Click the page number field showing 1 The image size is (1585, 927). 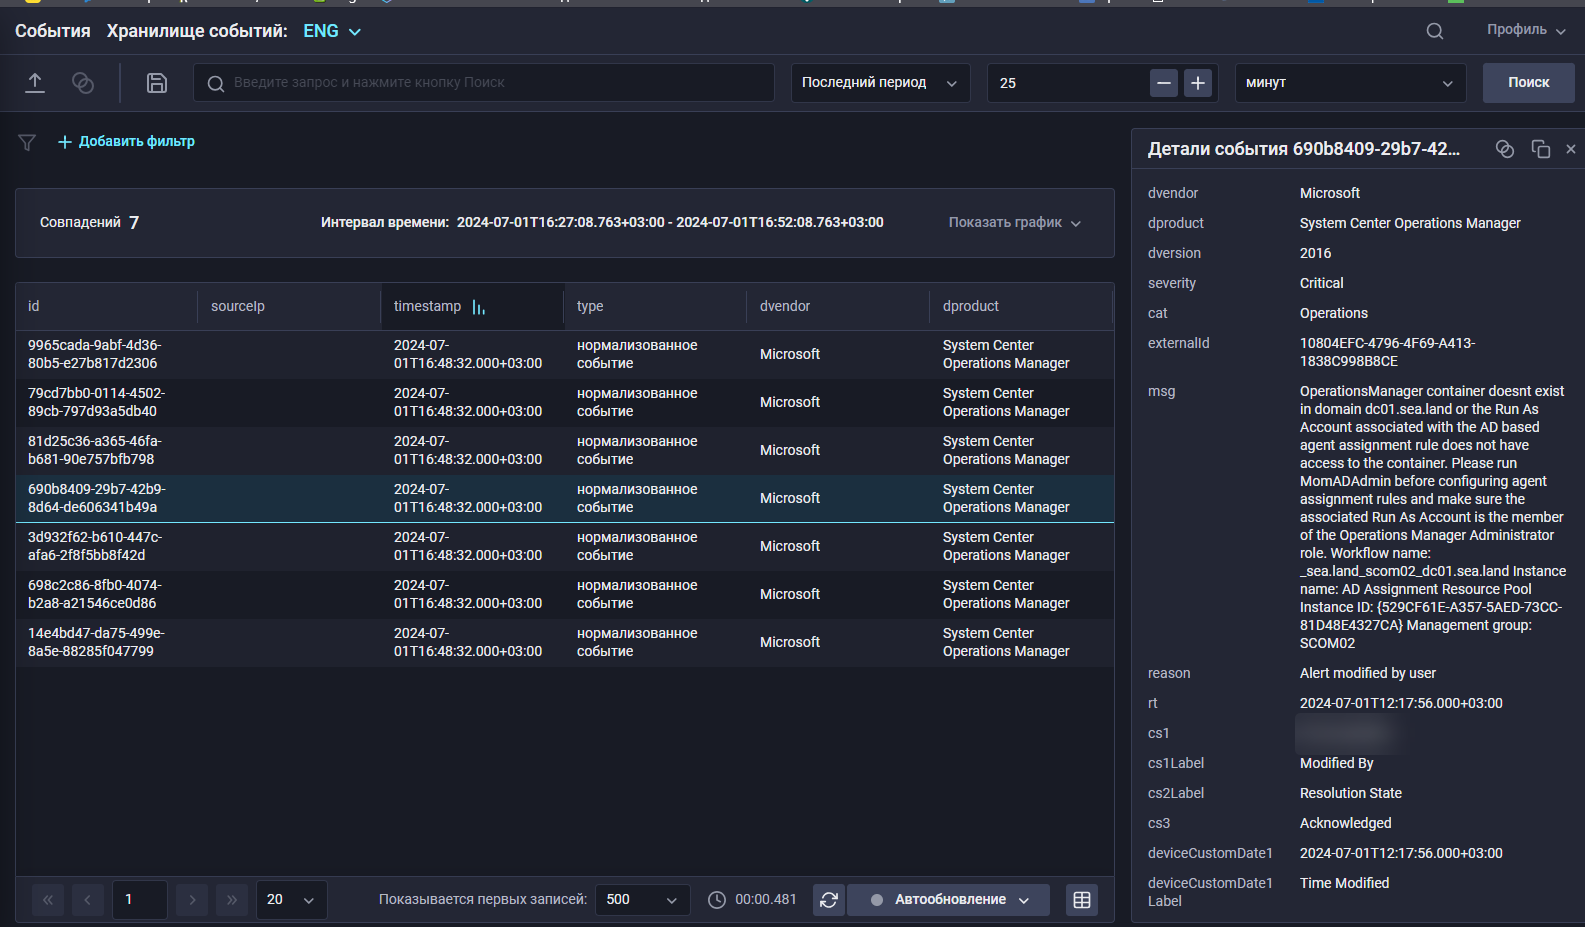pos(140,900)
